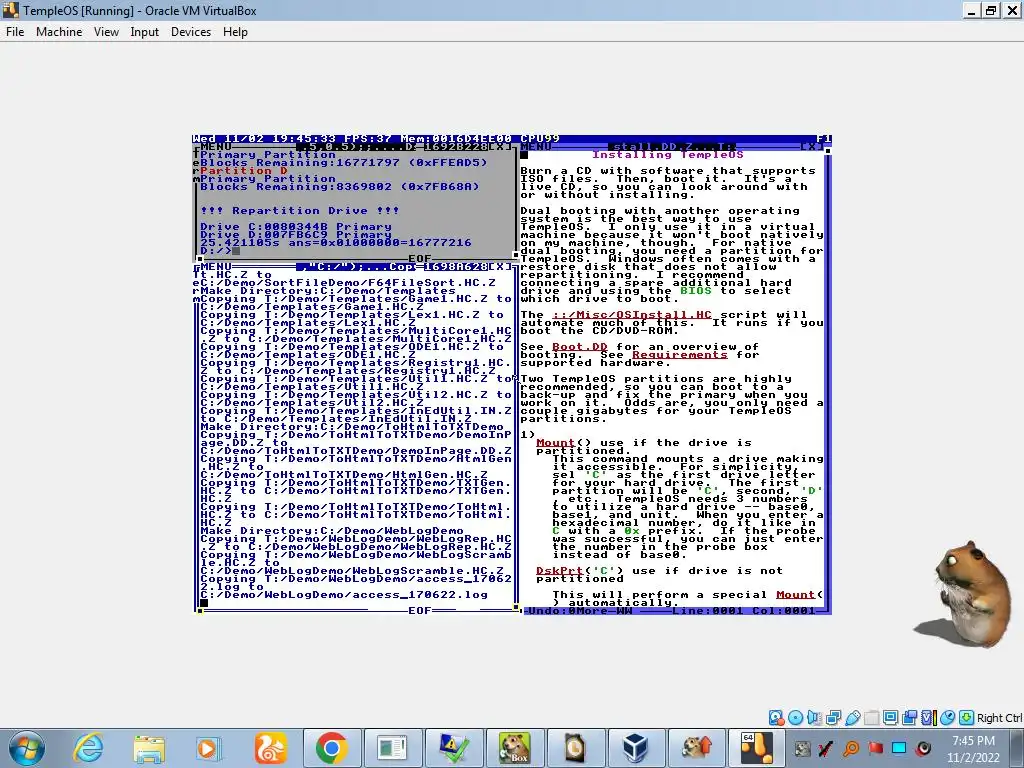Follow the ::/Misc/OSInstall.HC link
This screenshot has height=768, width=1024.
tap(632, 315)
